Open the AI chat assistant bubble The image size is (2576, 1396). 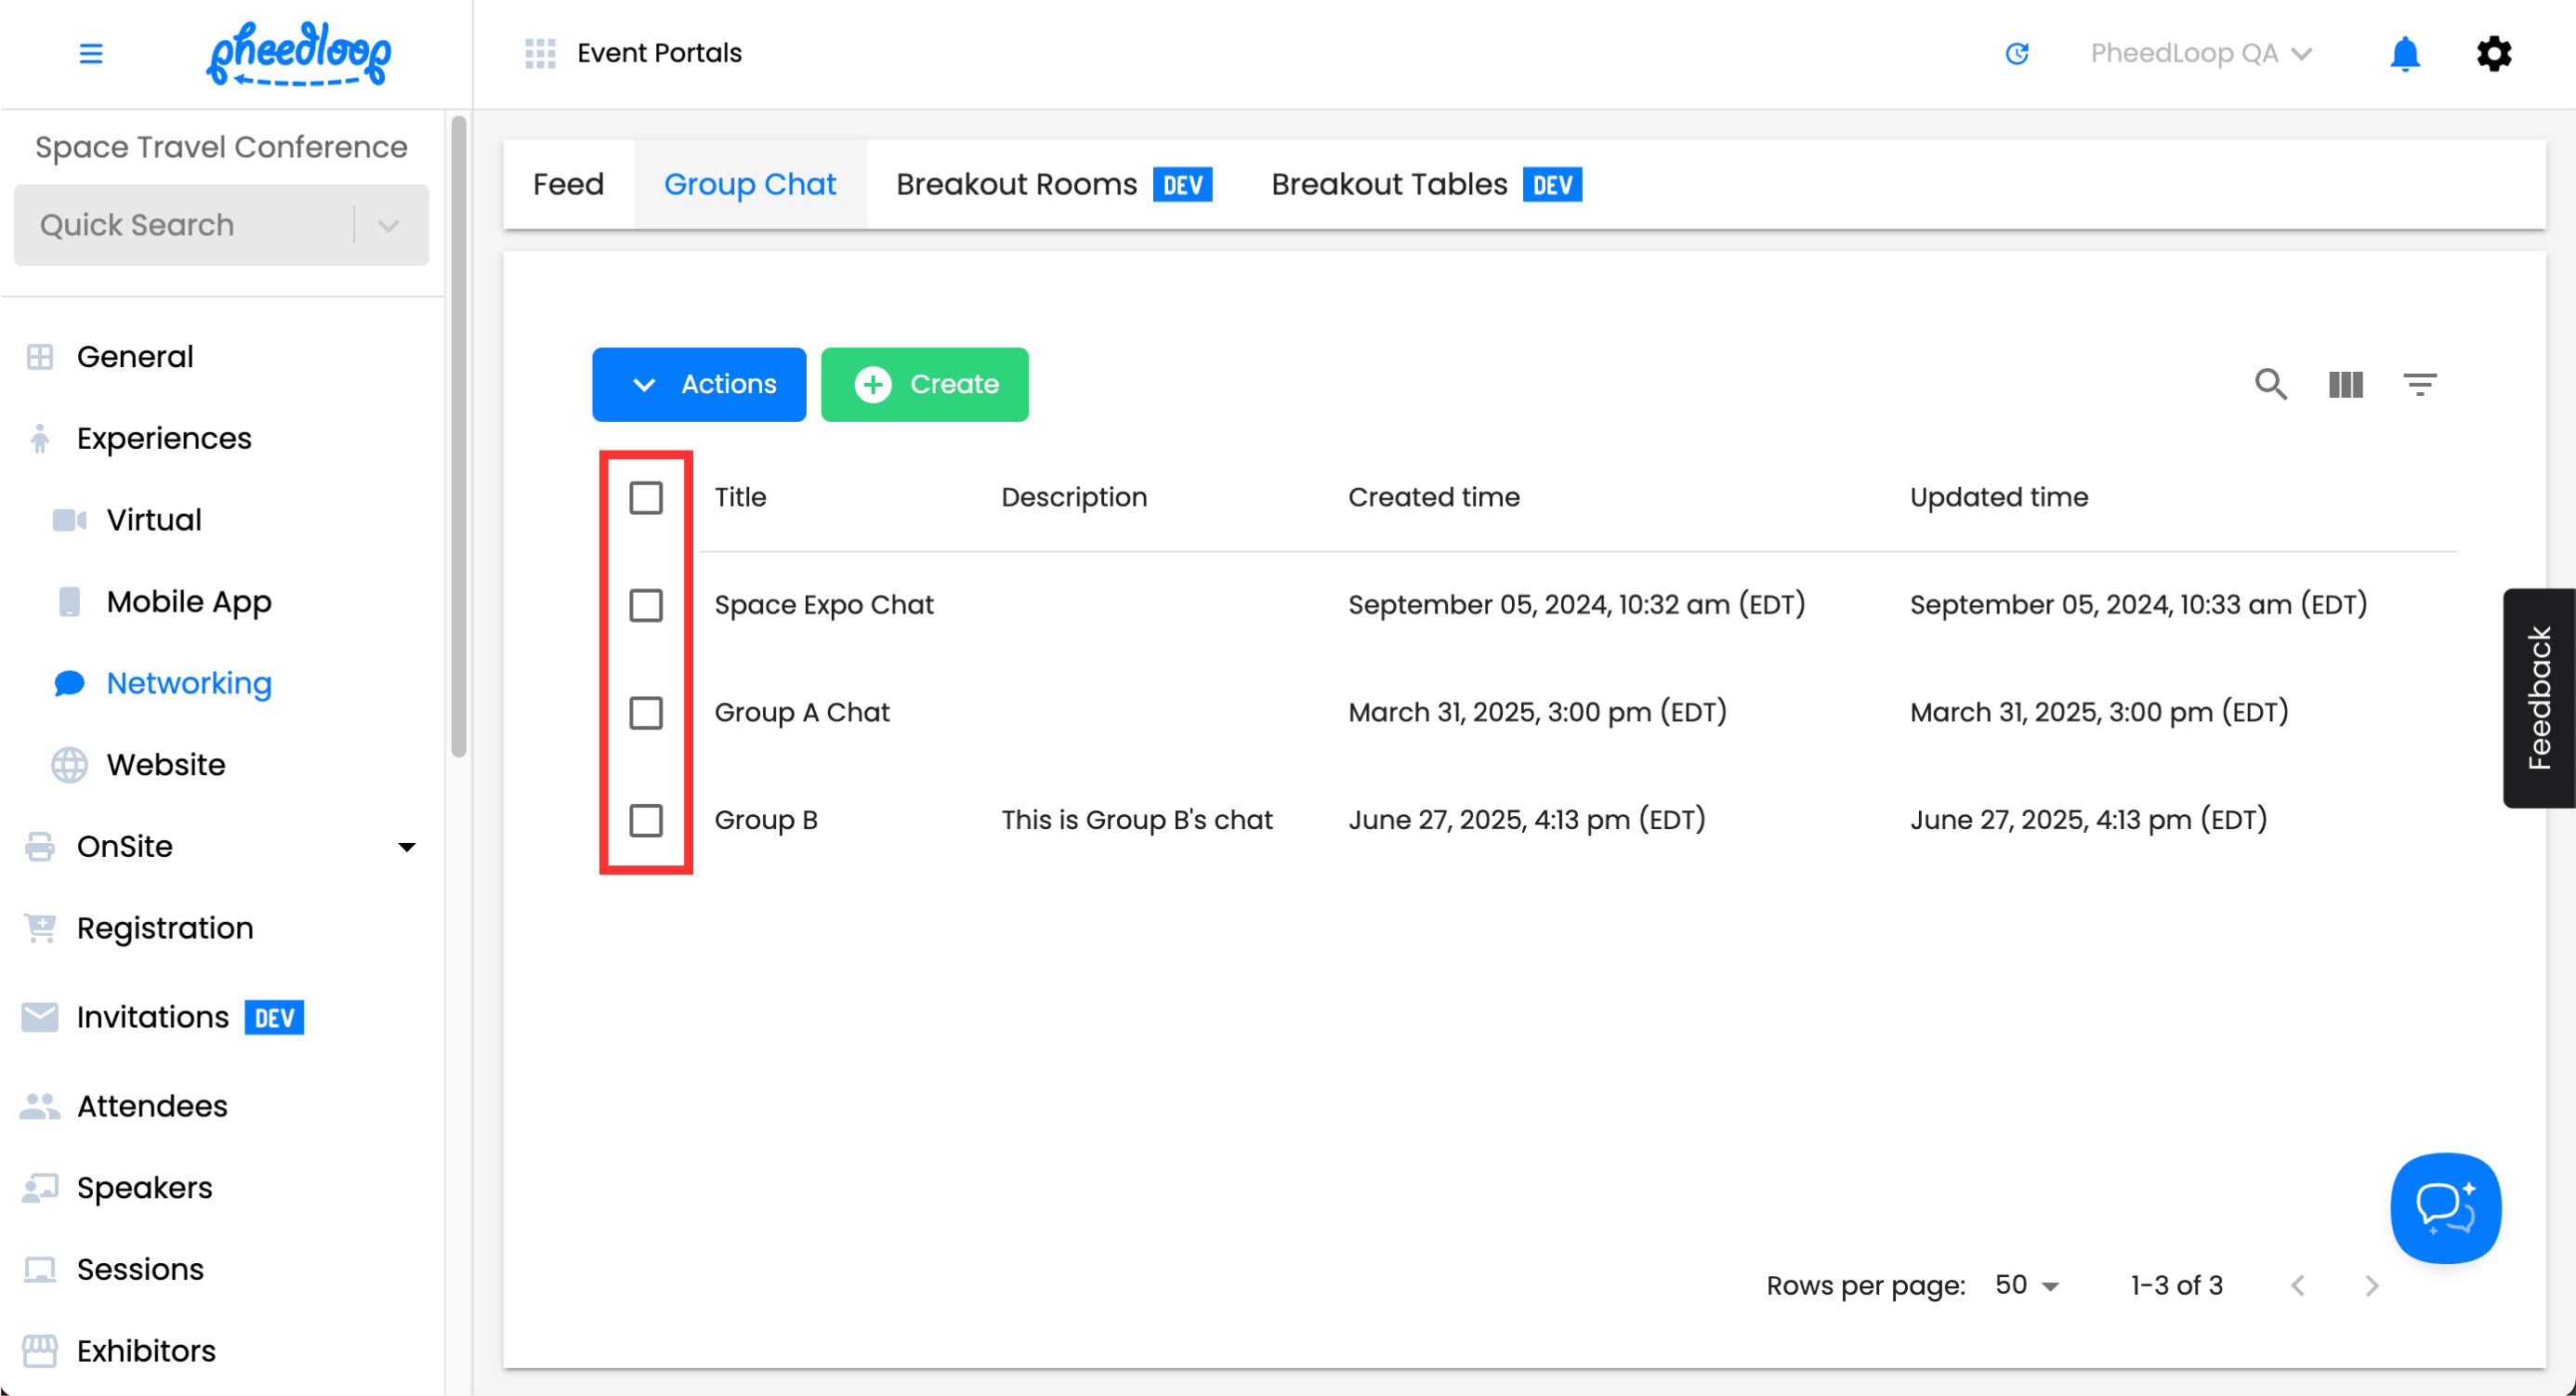pos(2445,1207)
